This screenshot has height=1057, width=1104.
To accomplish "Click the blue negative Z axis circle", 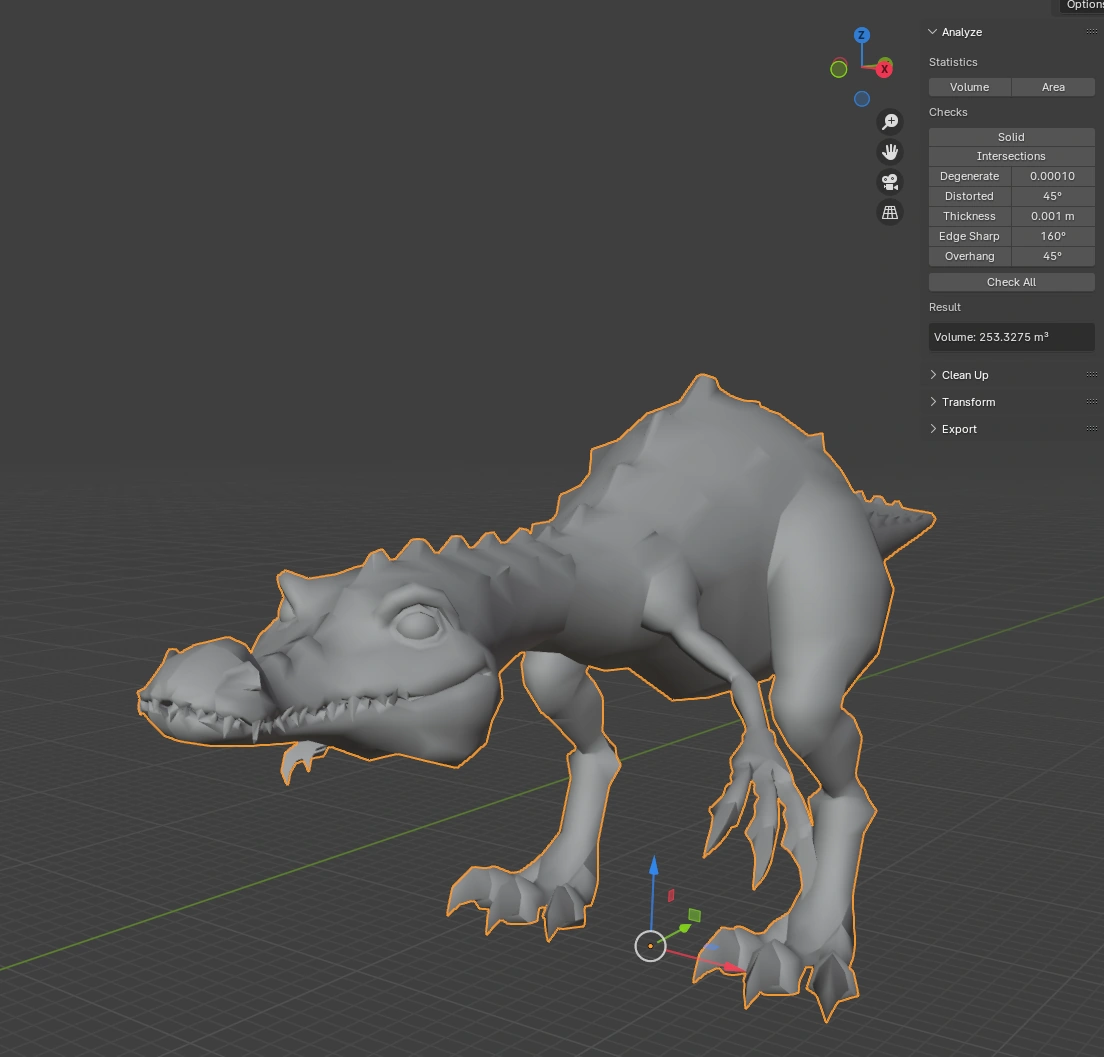I will pos(862,99).
